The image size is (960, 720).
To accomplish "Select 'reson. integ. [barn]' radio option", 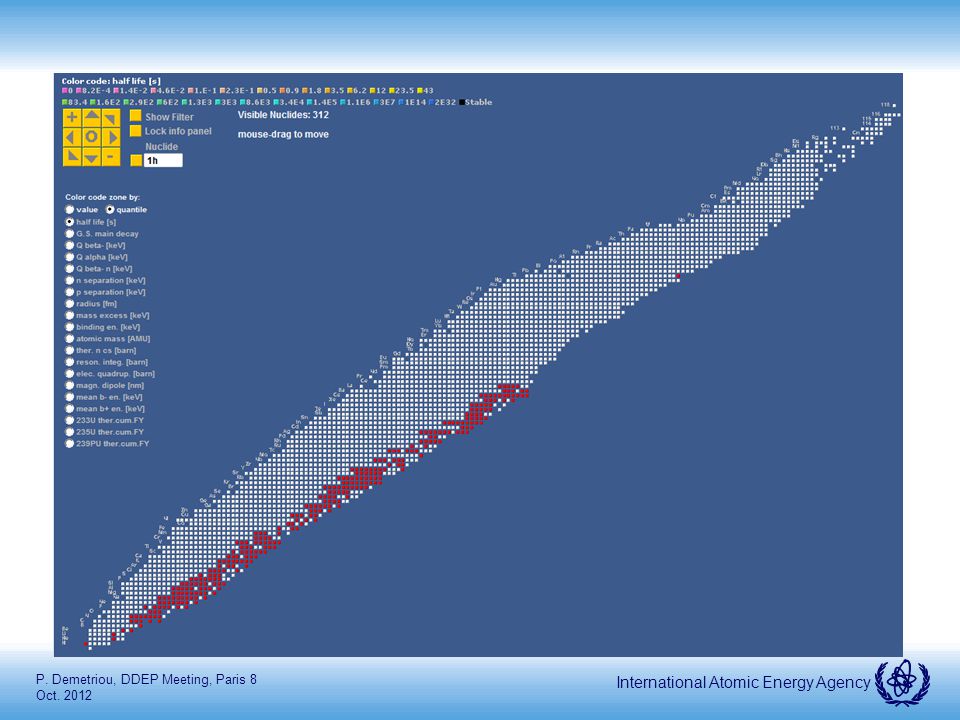I will (x=70, y=361).
